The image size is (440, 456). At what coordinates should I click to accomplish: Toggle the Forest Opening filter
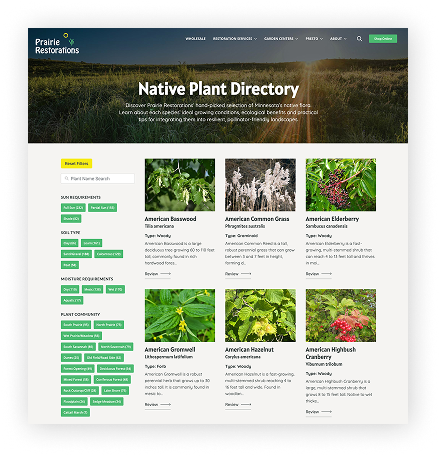coord(78,369)
